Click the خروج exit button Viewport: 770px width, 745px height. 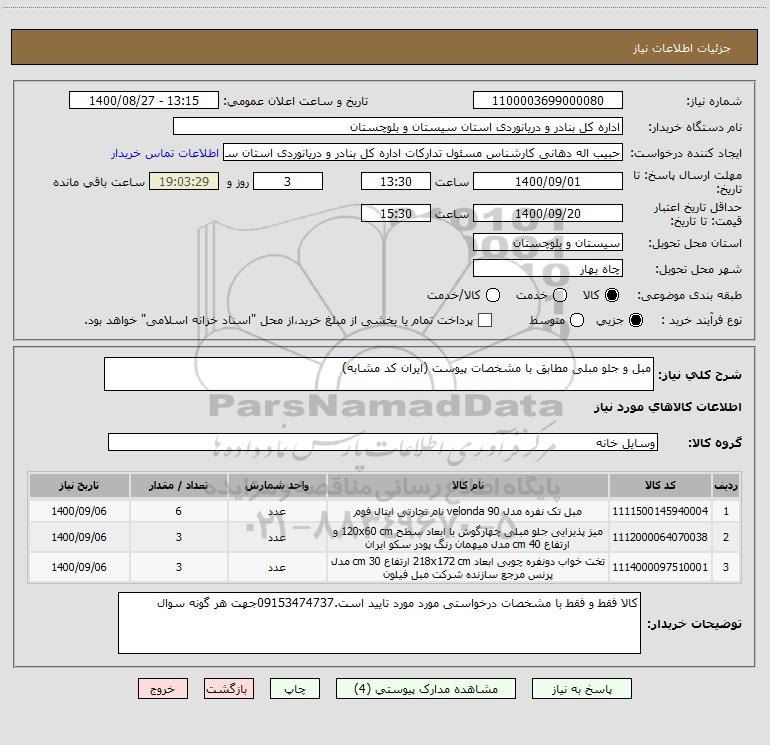click(x=163, y=689)
